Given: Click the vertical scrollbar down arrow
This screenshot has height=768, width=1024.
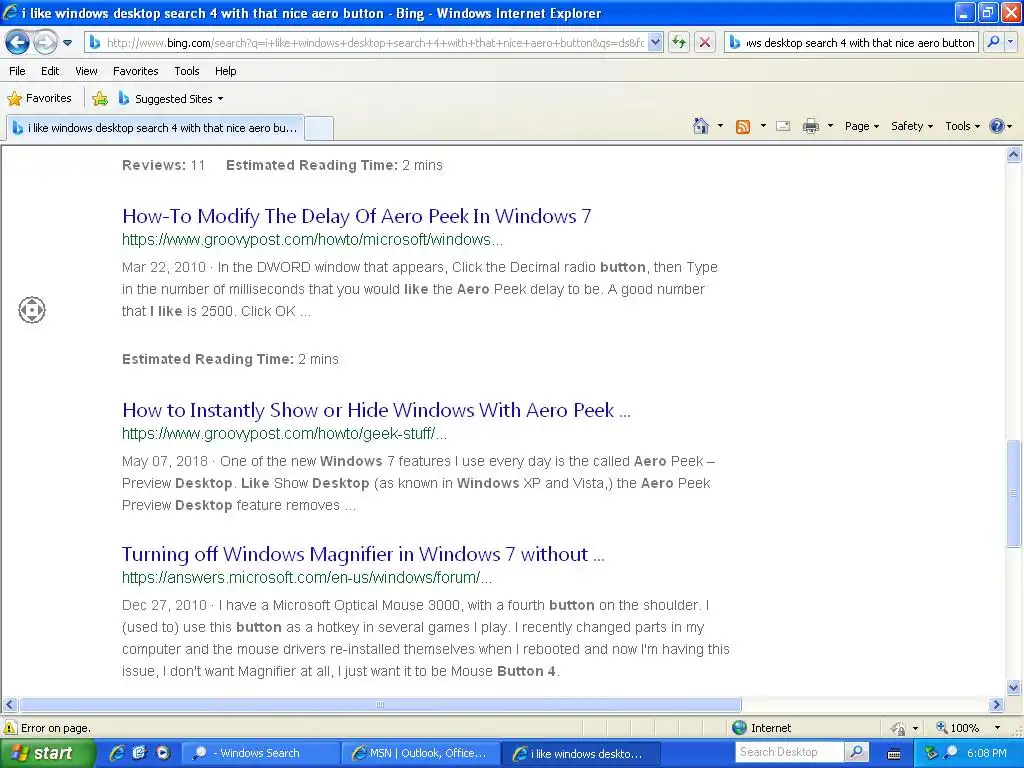Looking at the screenshot, I should pyautogui.click(x=1014, y=687).
